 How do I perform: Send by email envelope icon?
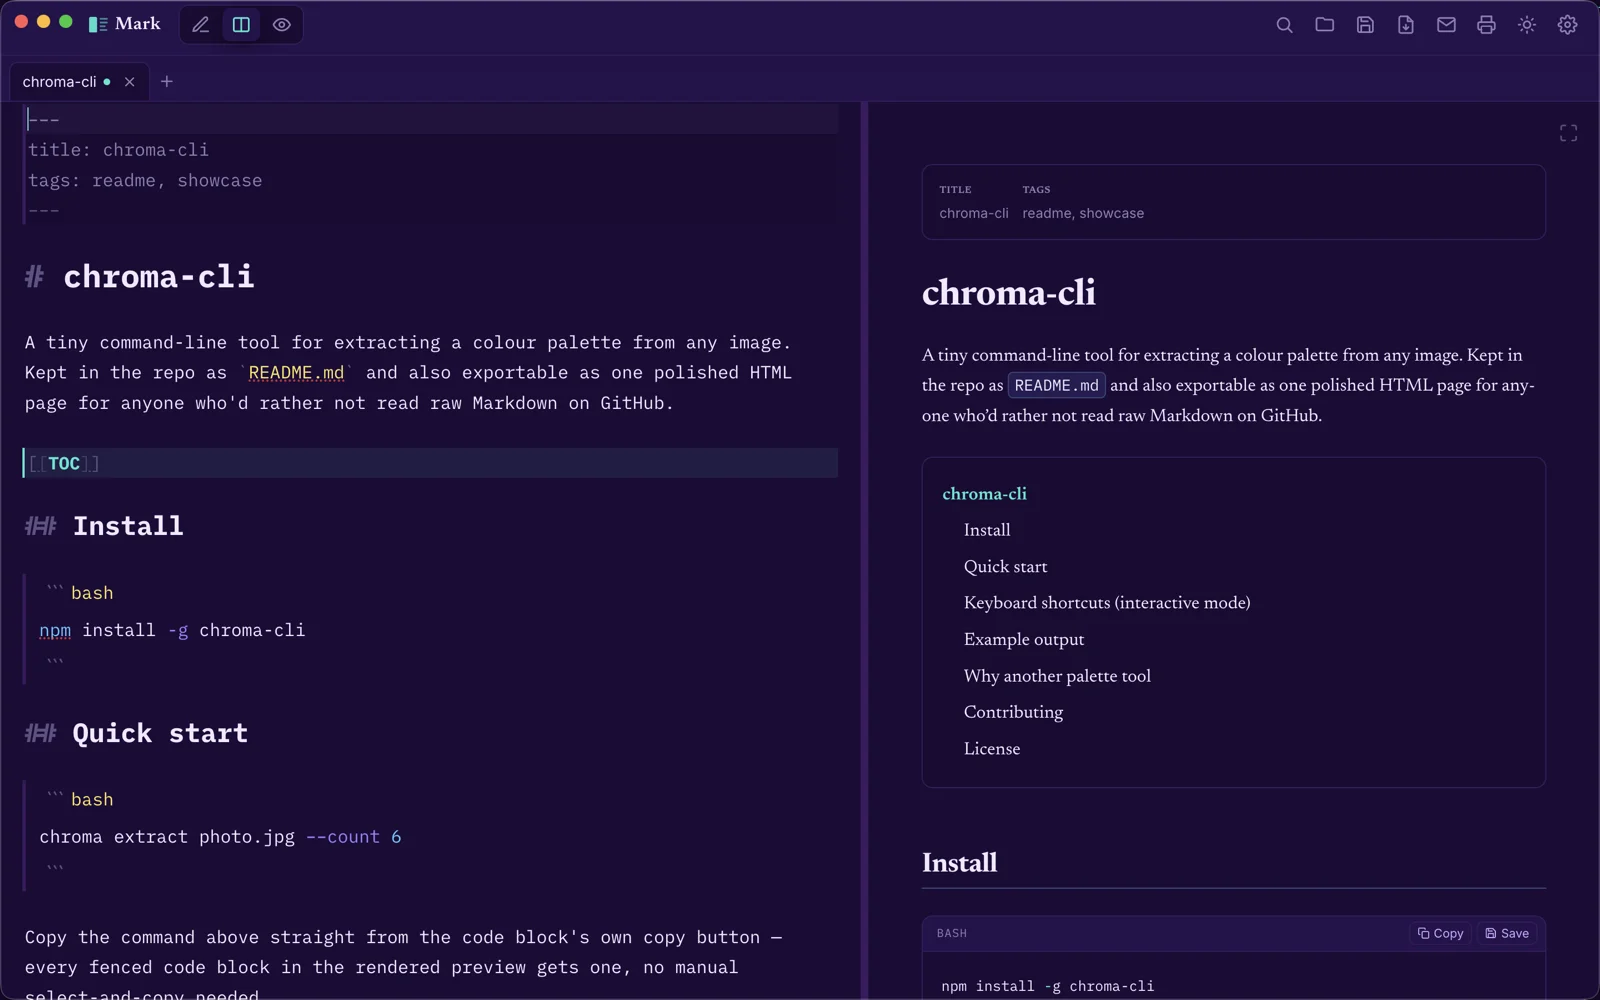point(1446,25)
